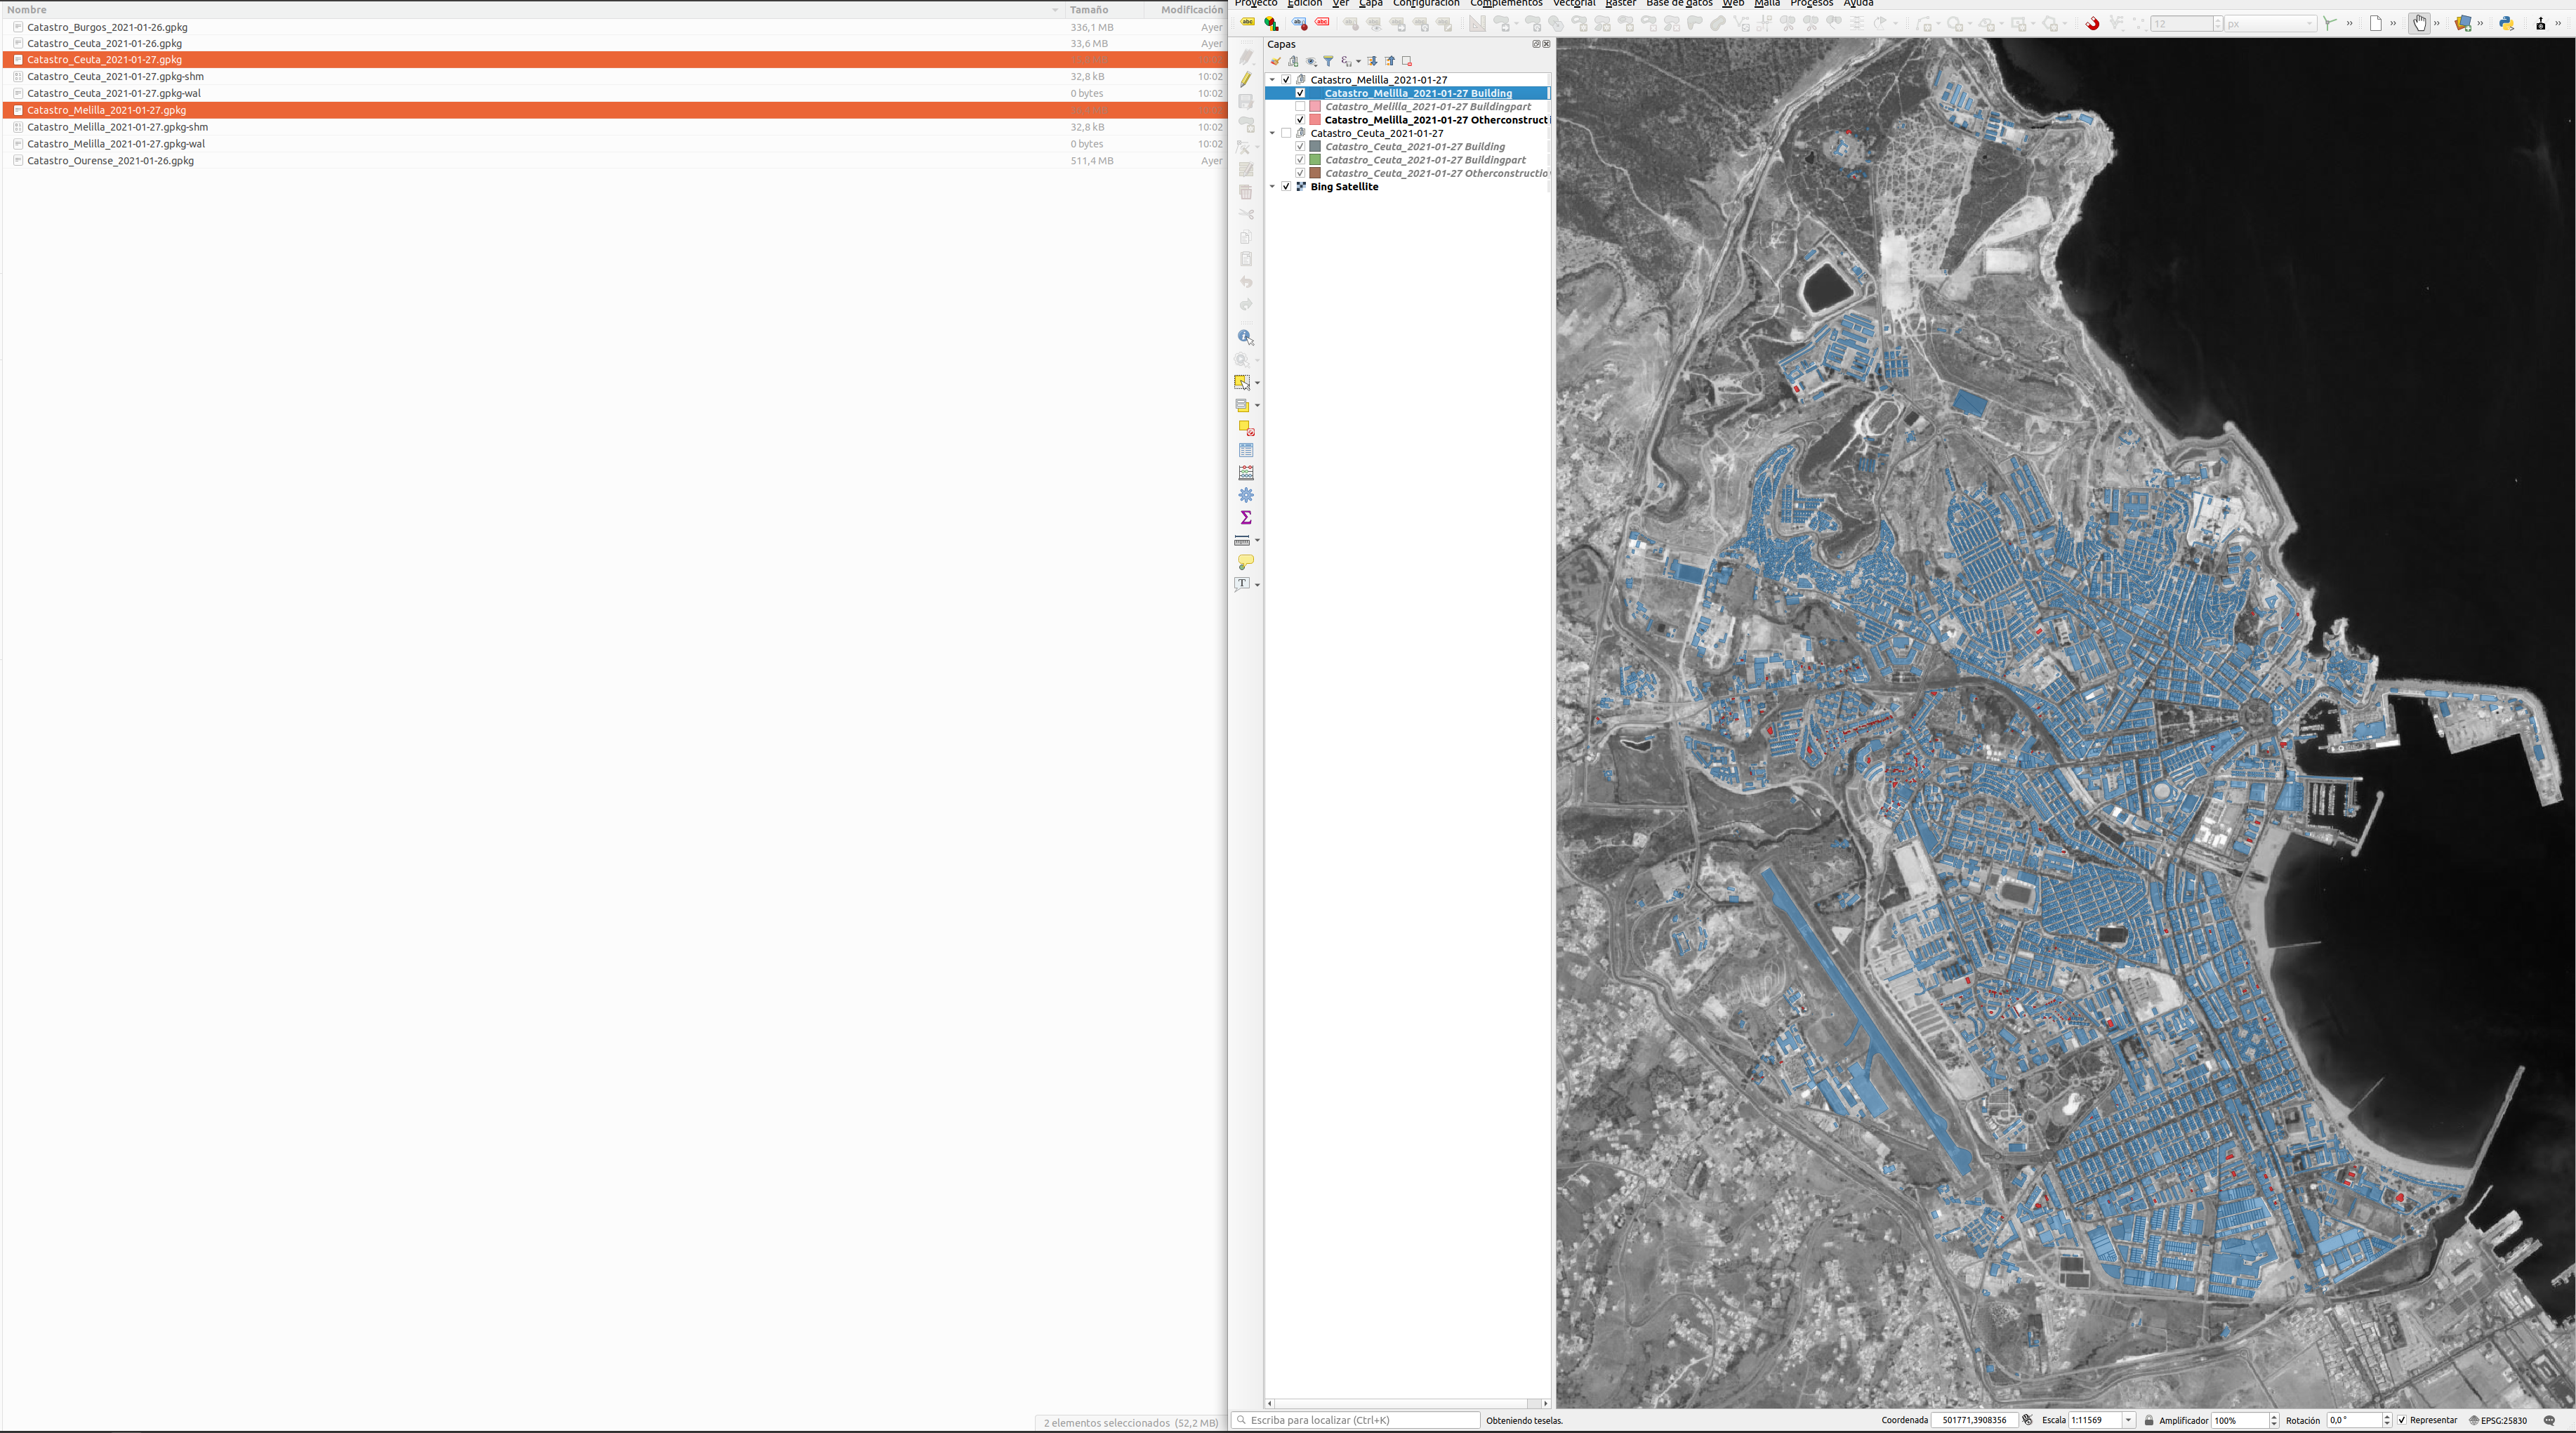Click the filter legend funnel icon
Image resolution: width=2576 pixels, height=1433 pixels.
tap(1328, 61)
